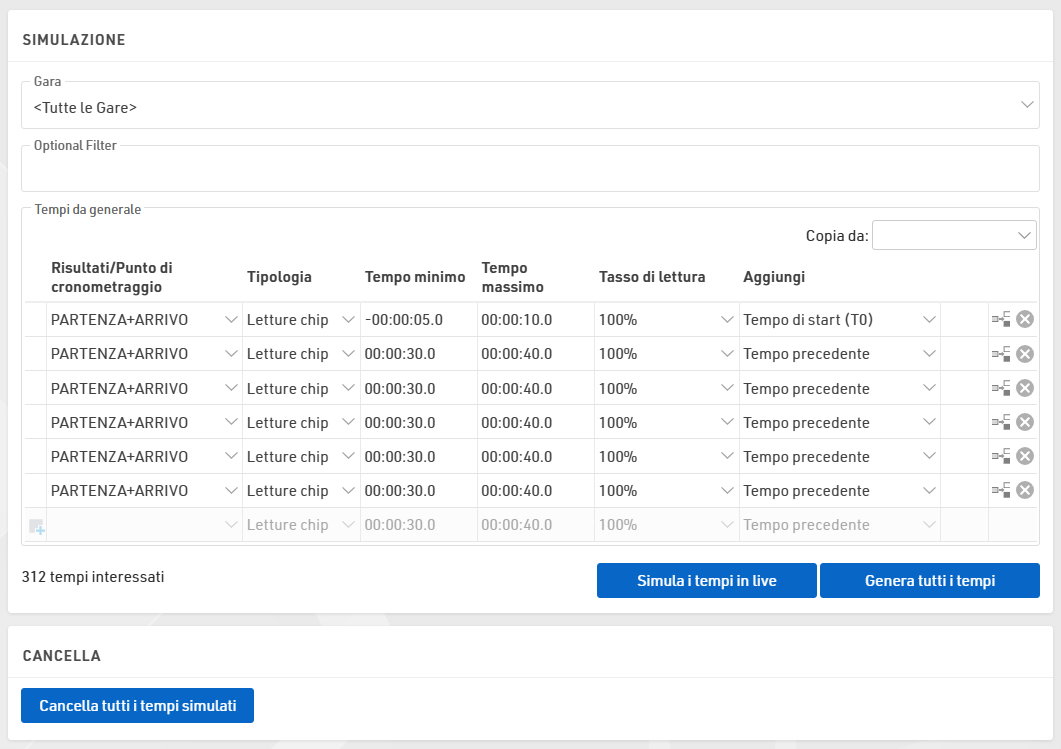This screenshot has width=1061, height=749.
Task: Click the Genera tutti i tempi button
Action: click(929, 581)
